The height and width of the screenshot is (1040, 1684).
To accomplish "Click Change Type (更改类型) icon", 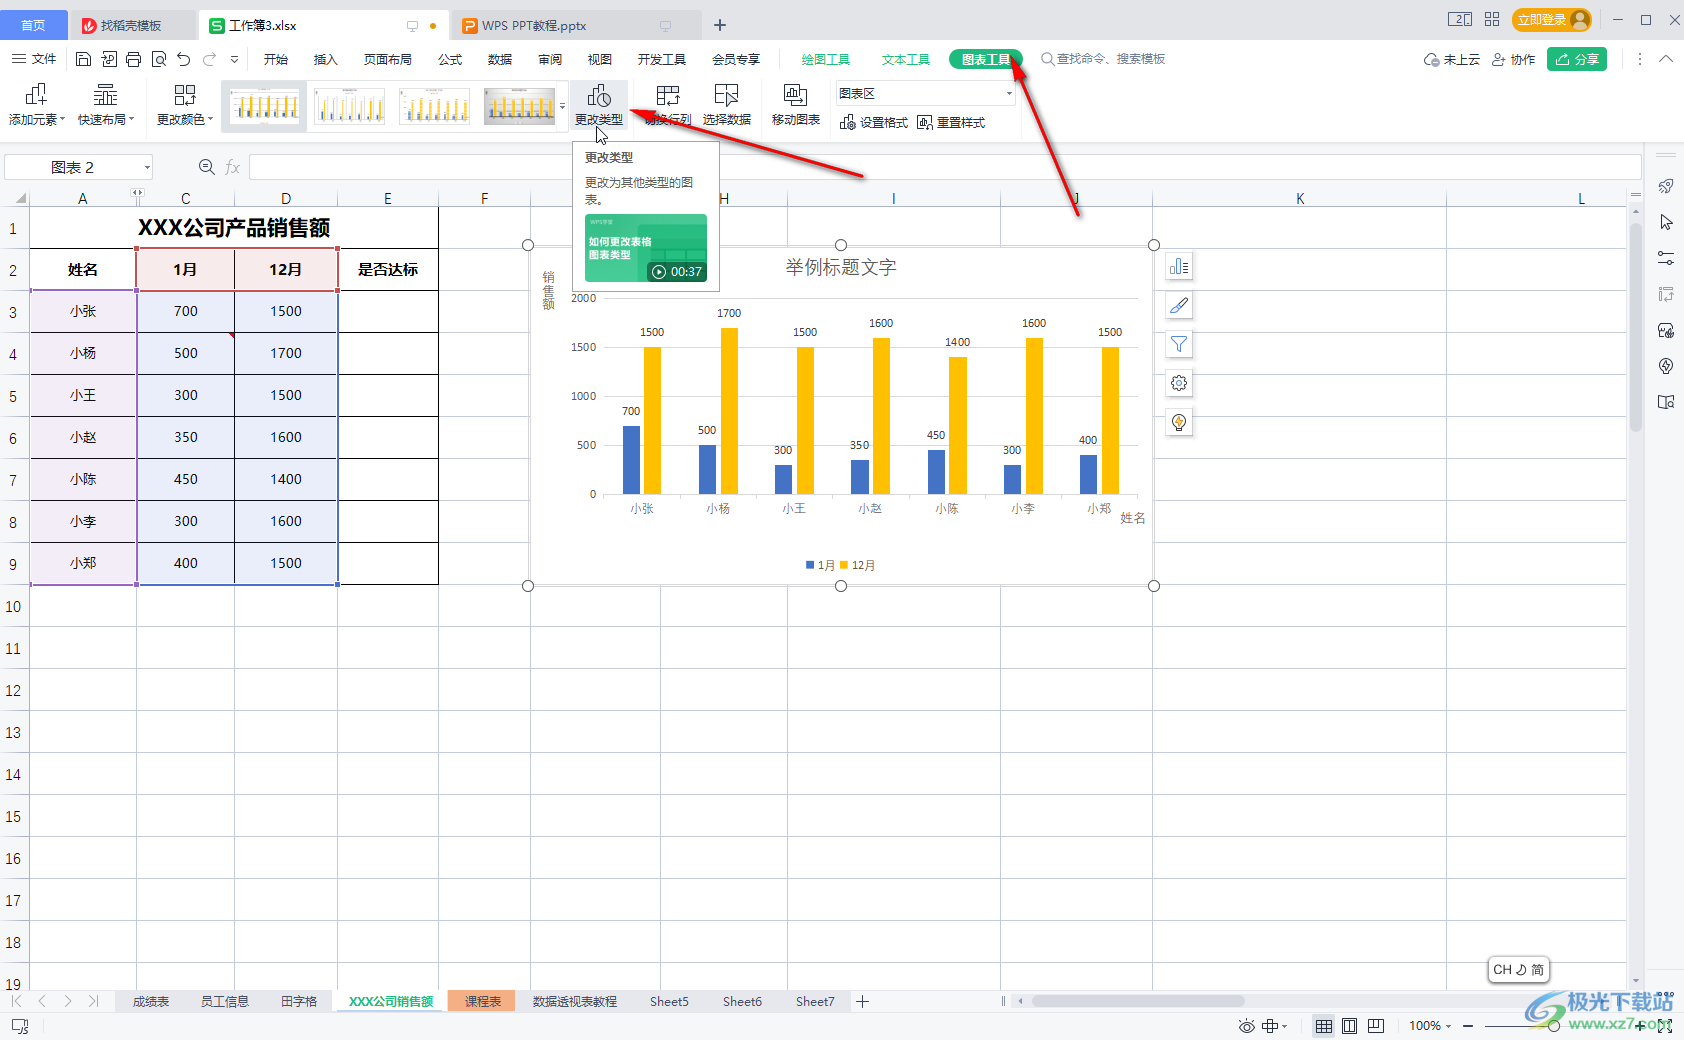I will pyautogui.click(x=599, y=96).
